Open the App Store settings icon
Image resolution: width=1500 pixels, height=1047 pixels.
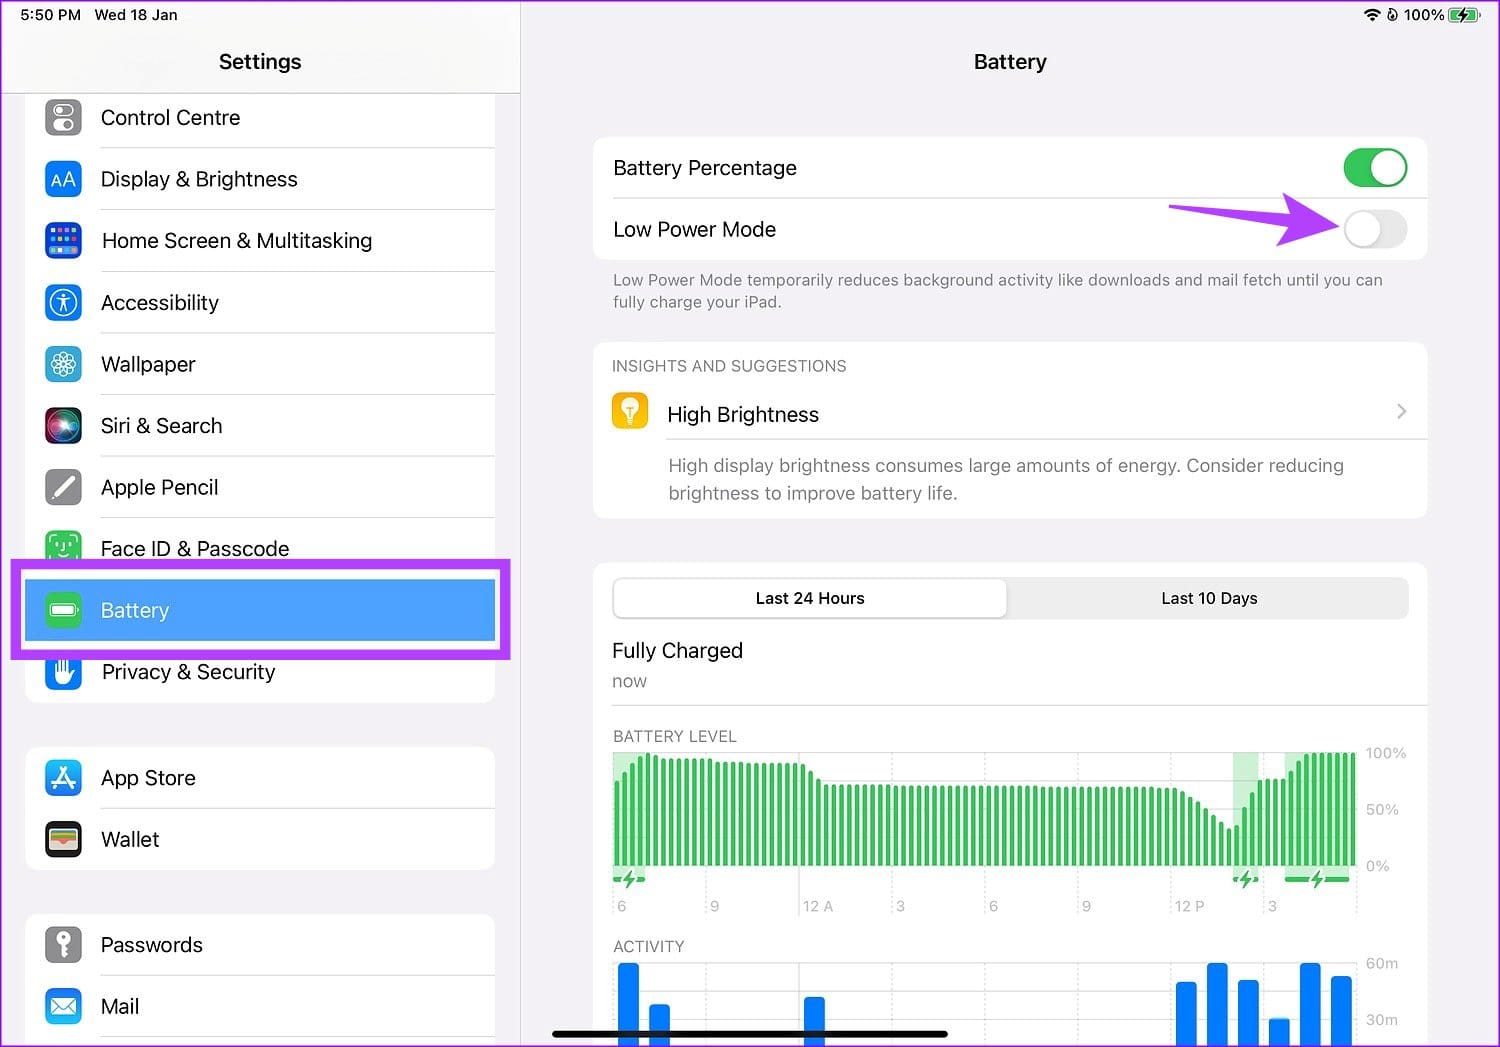[63, 777]
